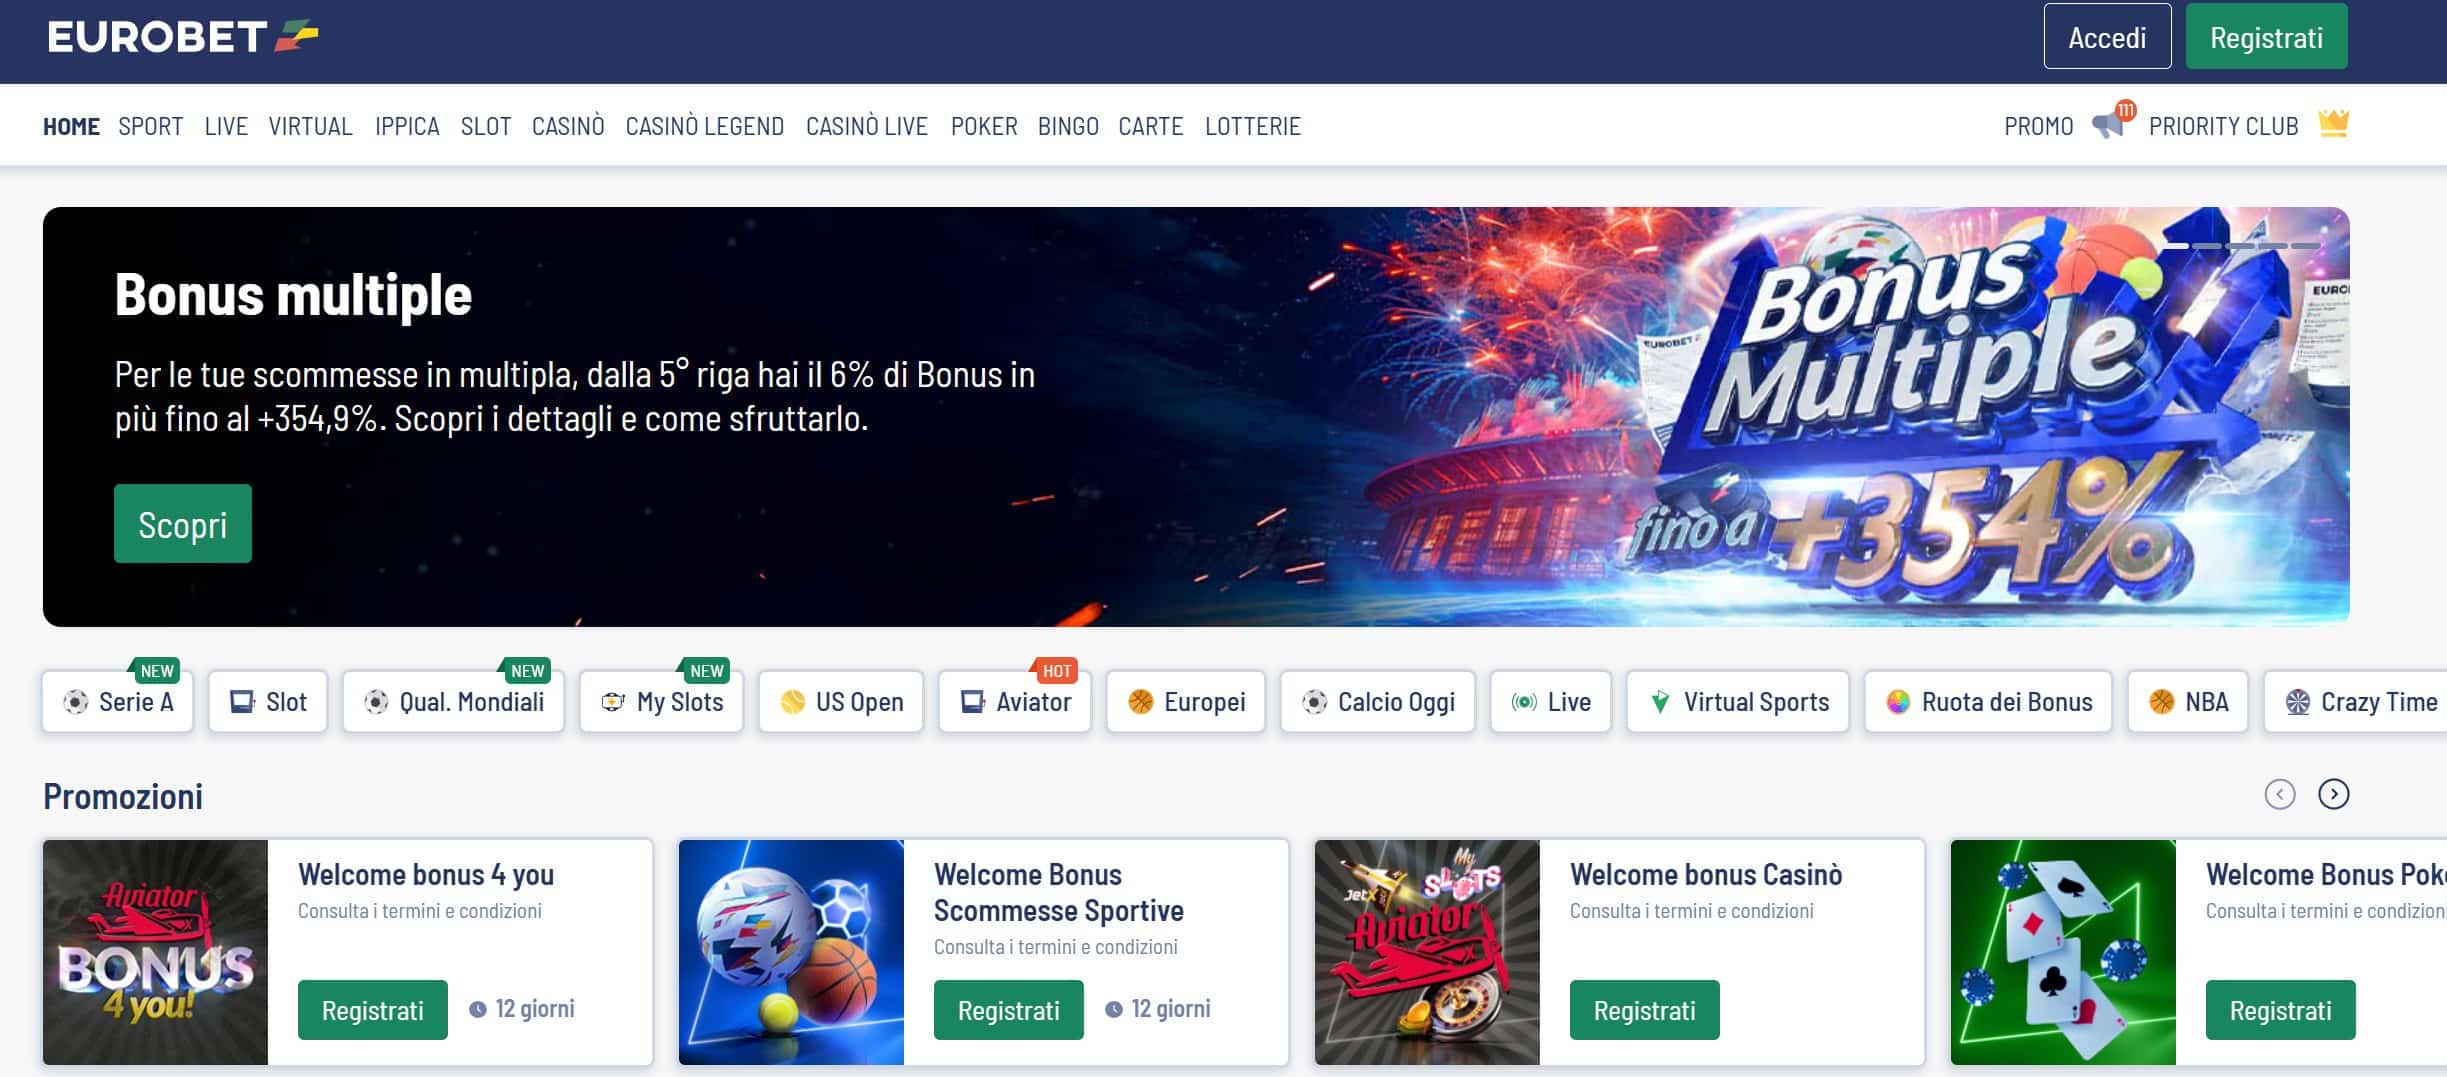This screenshot has height=1077, width=2447.
Task: Click the Crazy Time wheel icon
Action: pos(2297,702)
